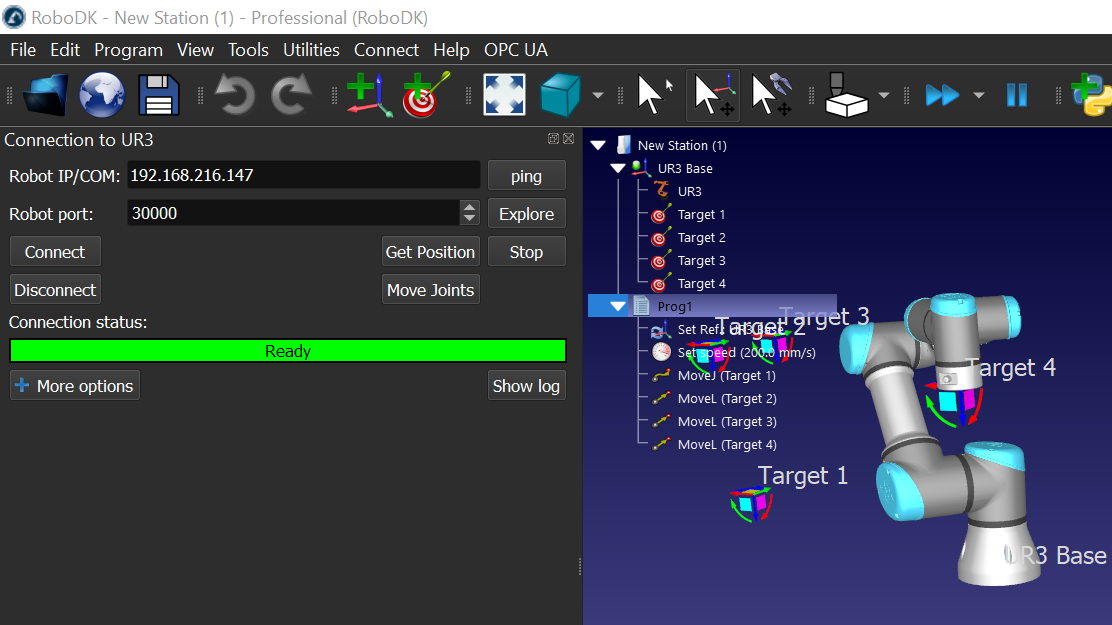Screen dimensions: 1112x625
Task: Open the robot machining project icon
Action: pyautogui.click(x=847, y=95)
